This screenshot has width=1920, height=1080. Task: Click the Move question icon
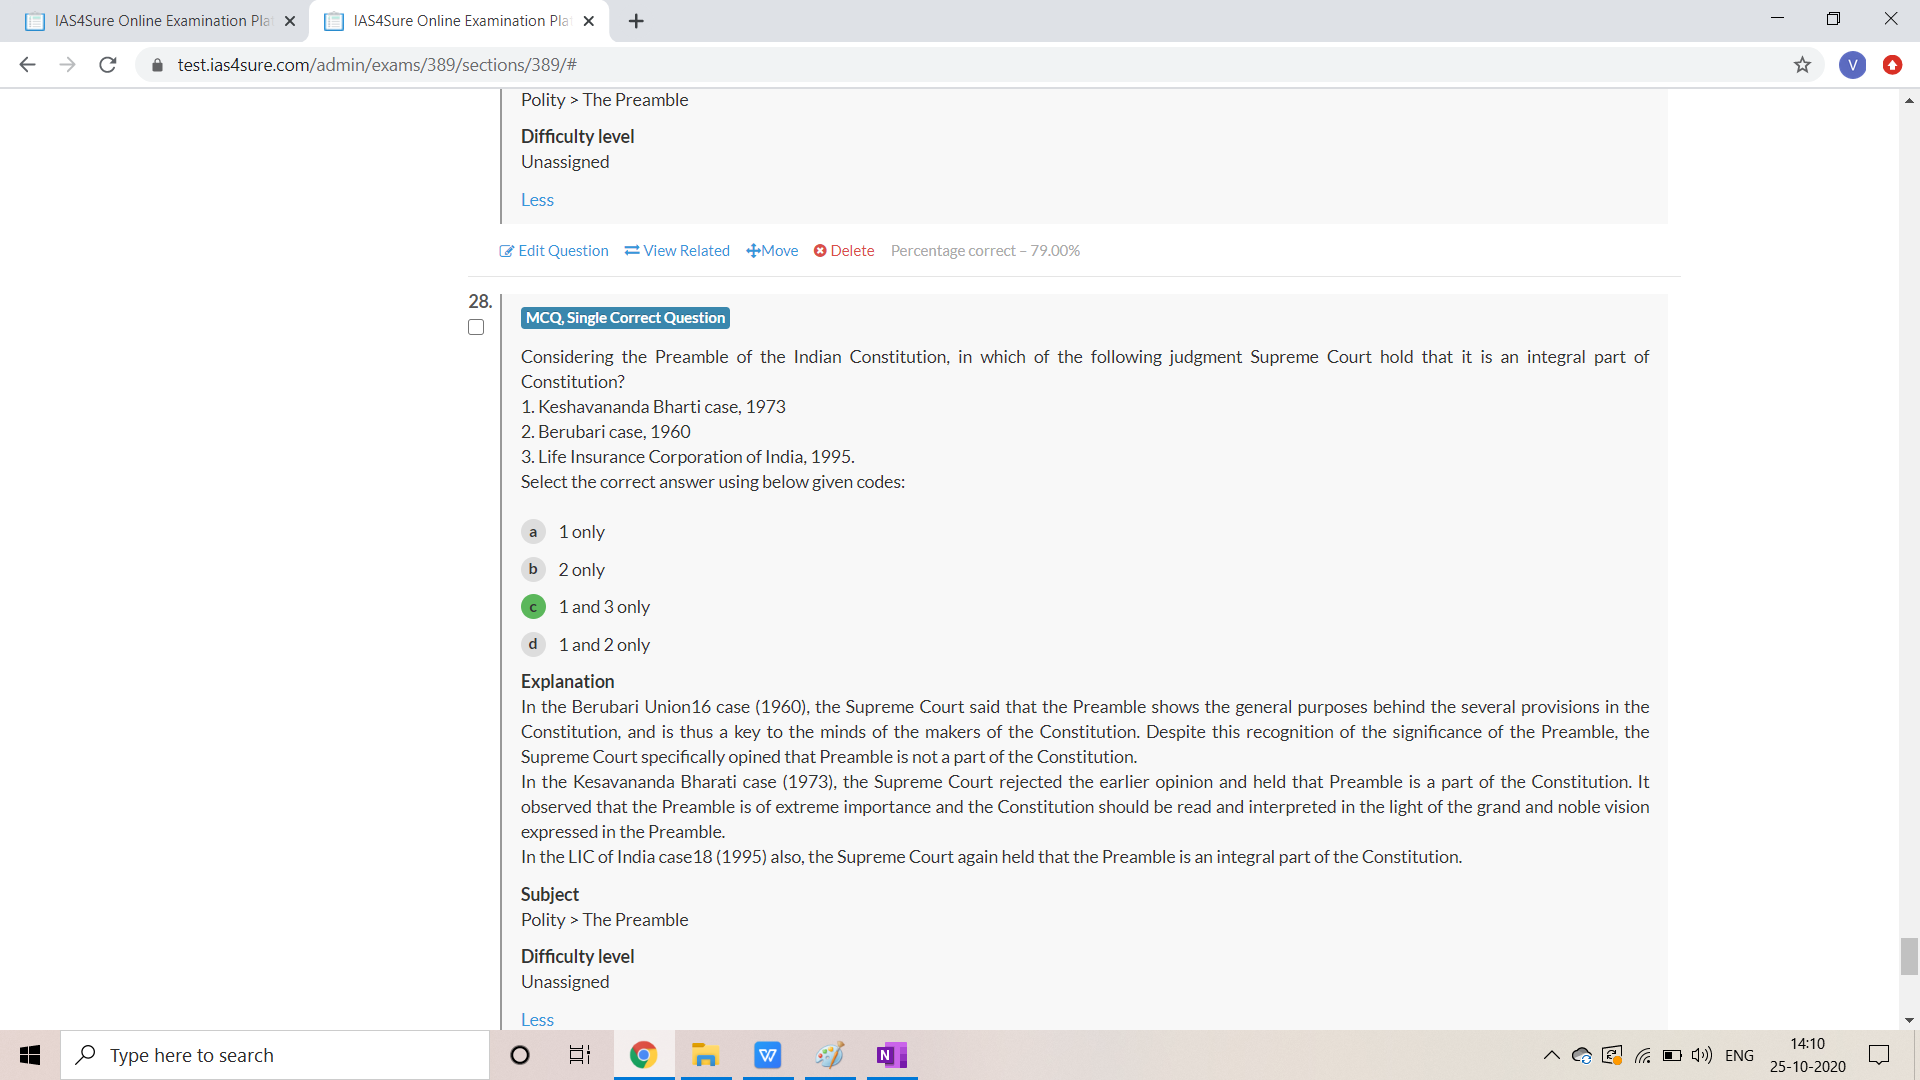pos(753,251)
